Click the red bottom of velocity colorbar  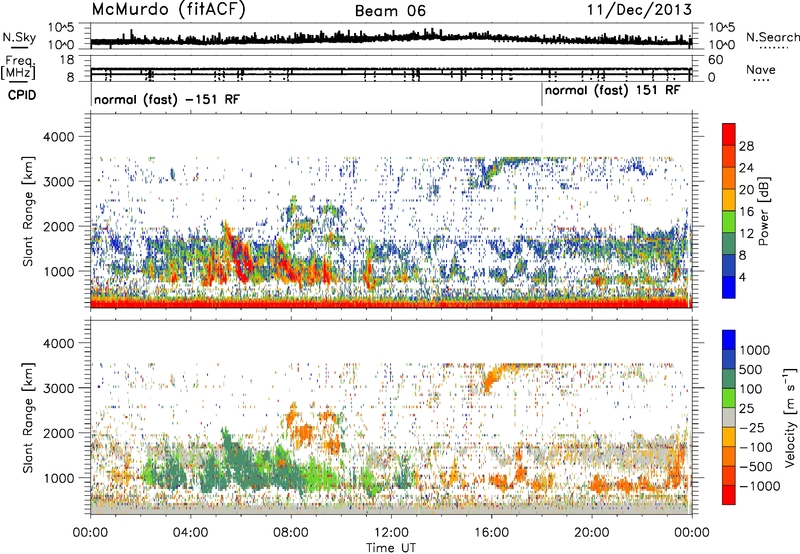(x=729, y=495)
